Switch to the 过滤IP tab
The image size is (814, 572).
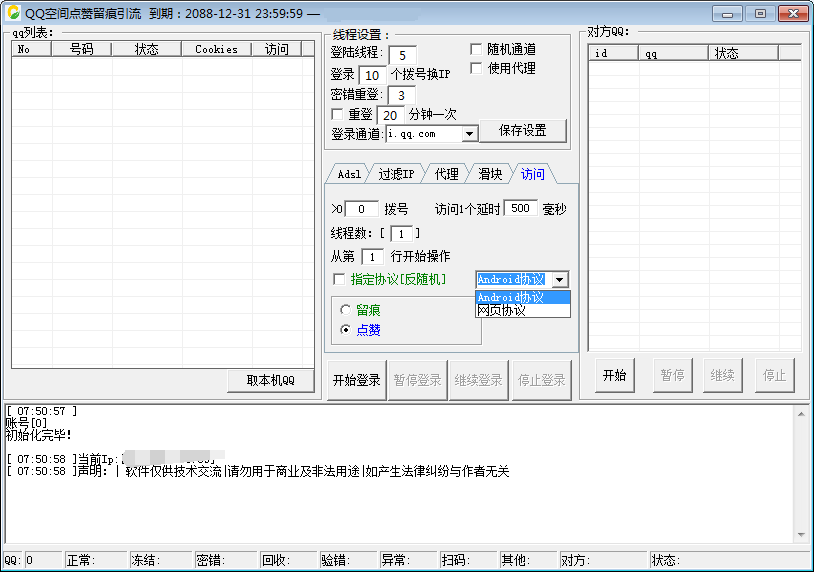pos(396,174)
